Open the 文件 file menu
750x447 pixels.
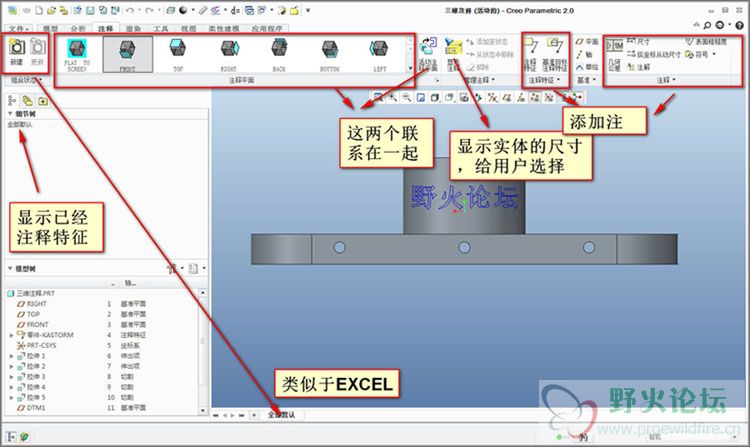pos(18,29)
